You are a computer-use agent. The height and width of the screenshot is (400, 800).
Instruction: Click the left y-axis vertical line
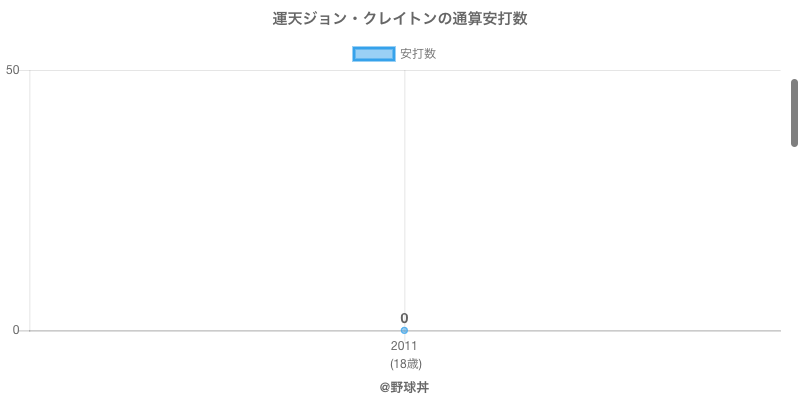[x=30, y=200]
